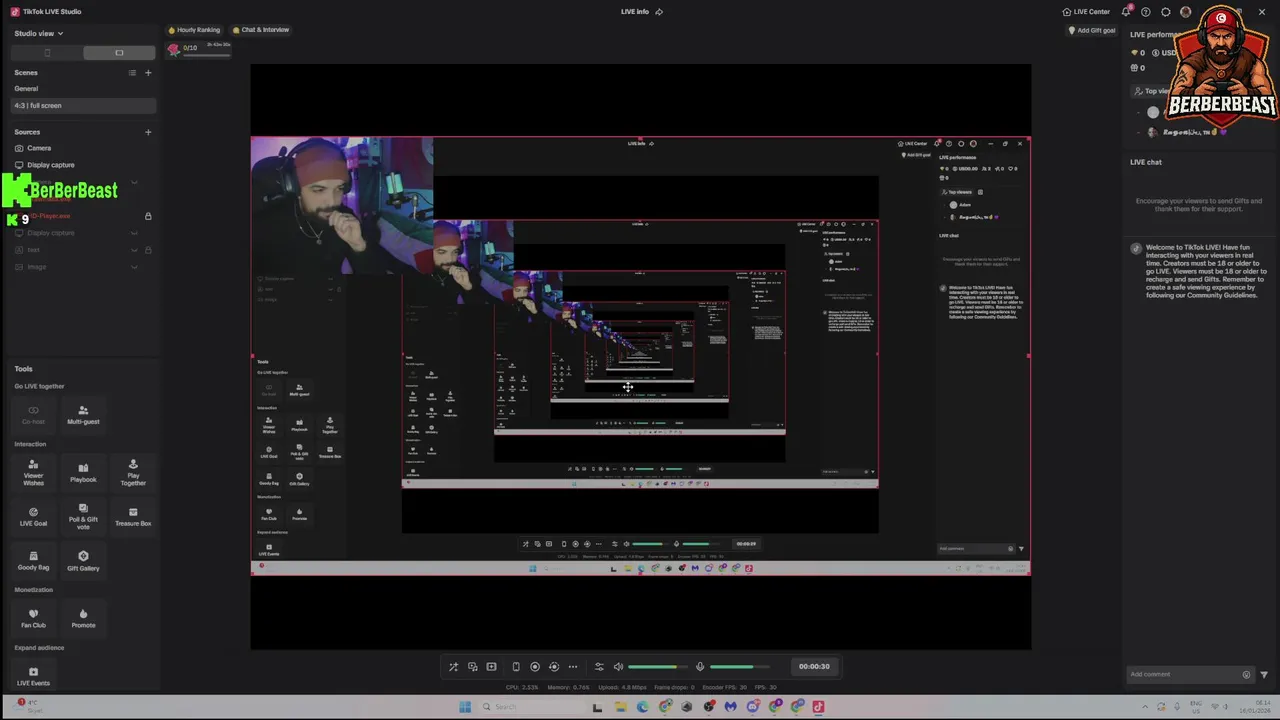Open the chat filter funnel icon
Image resolution: width=1280 pixels, height=720 pixels.
1264,675
